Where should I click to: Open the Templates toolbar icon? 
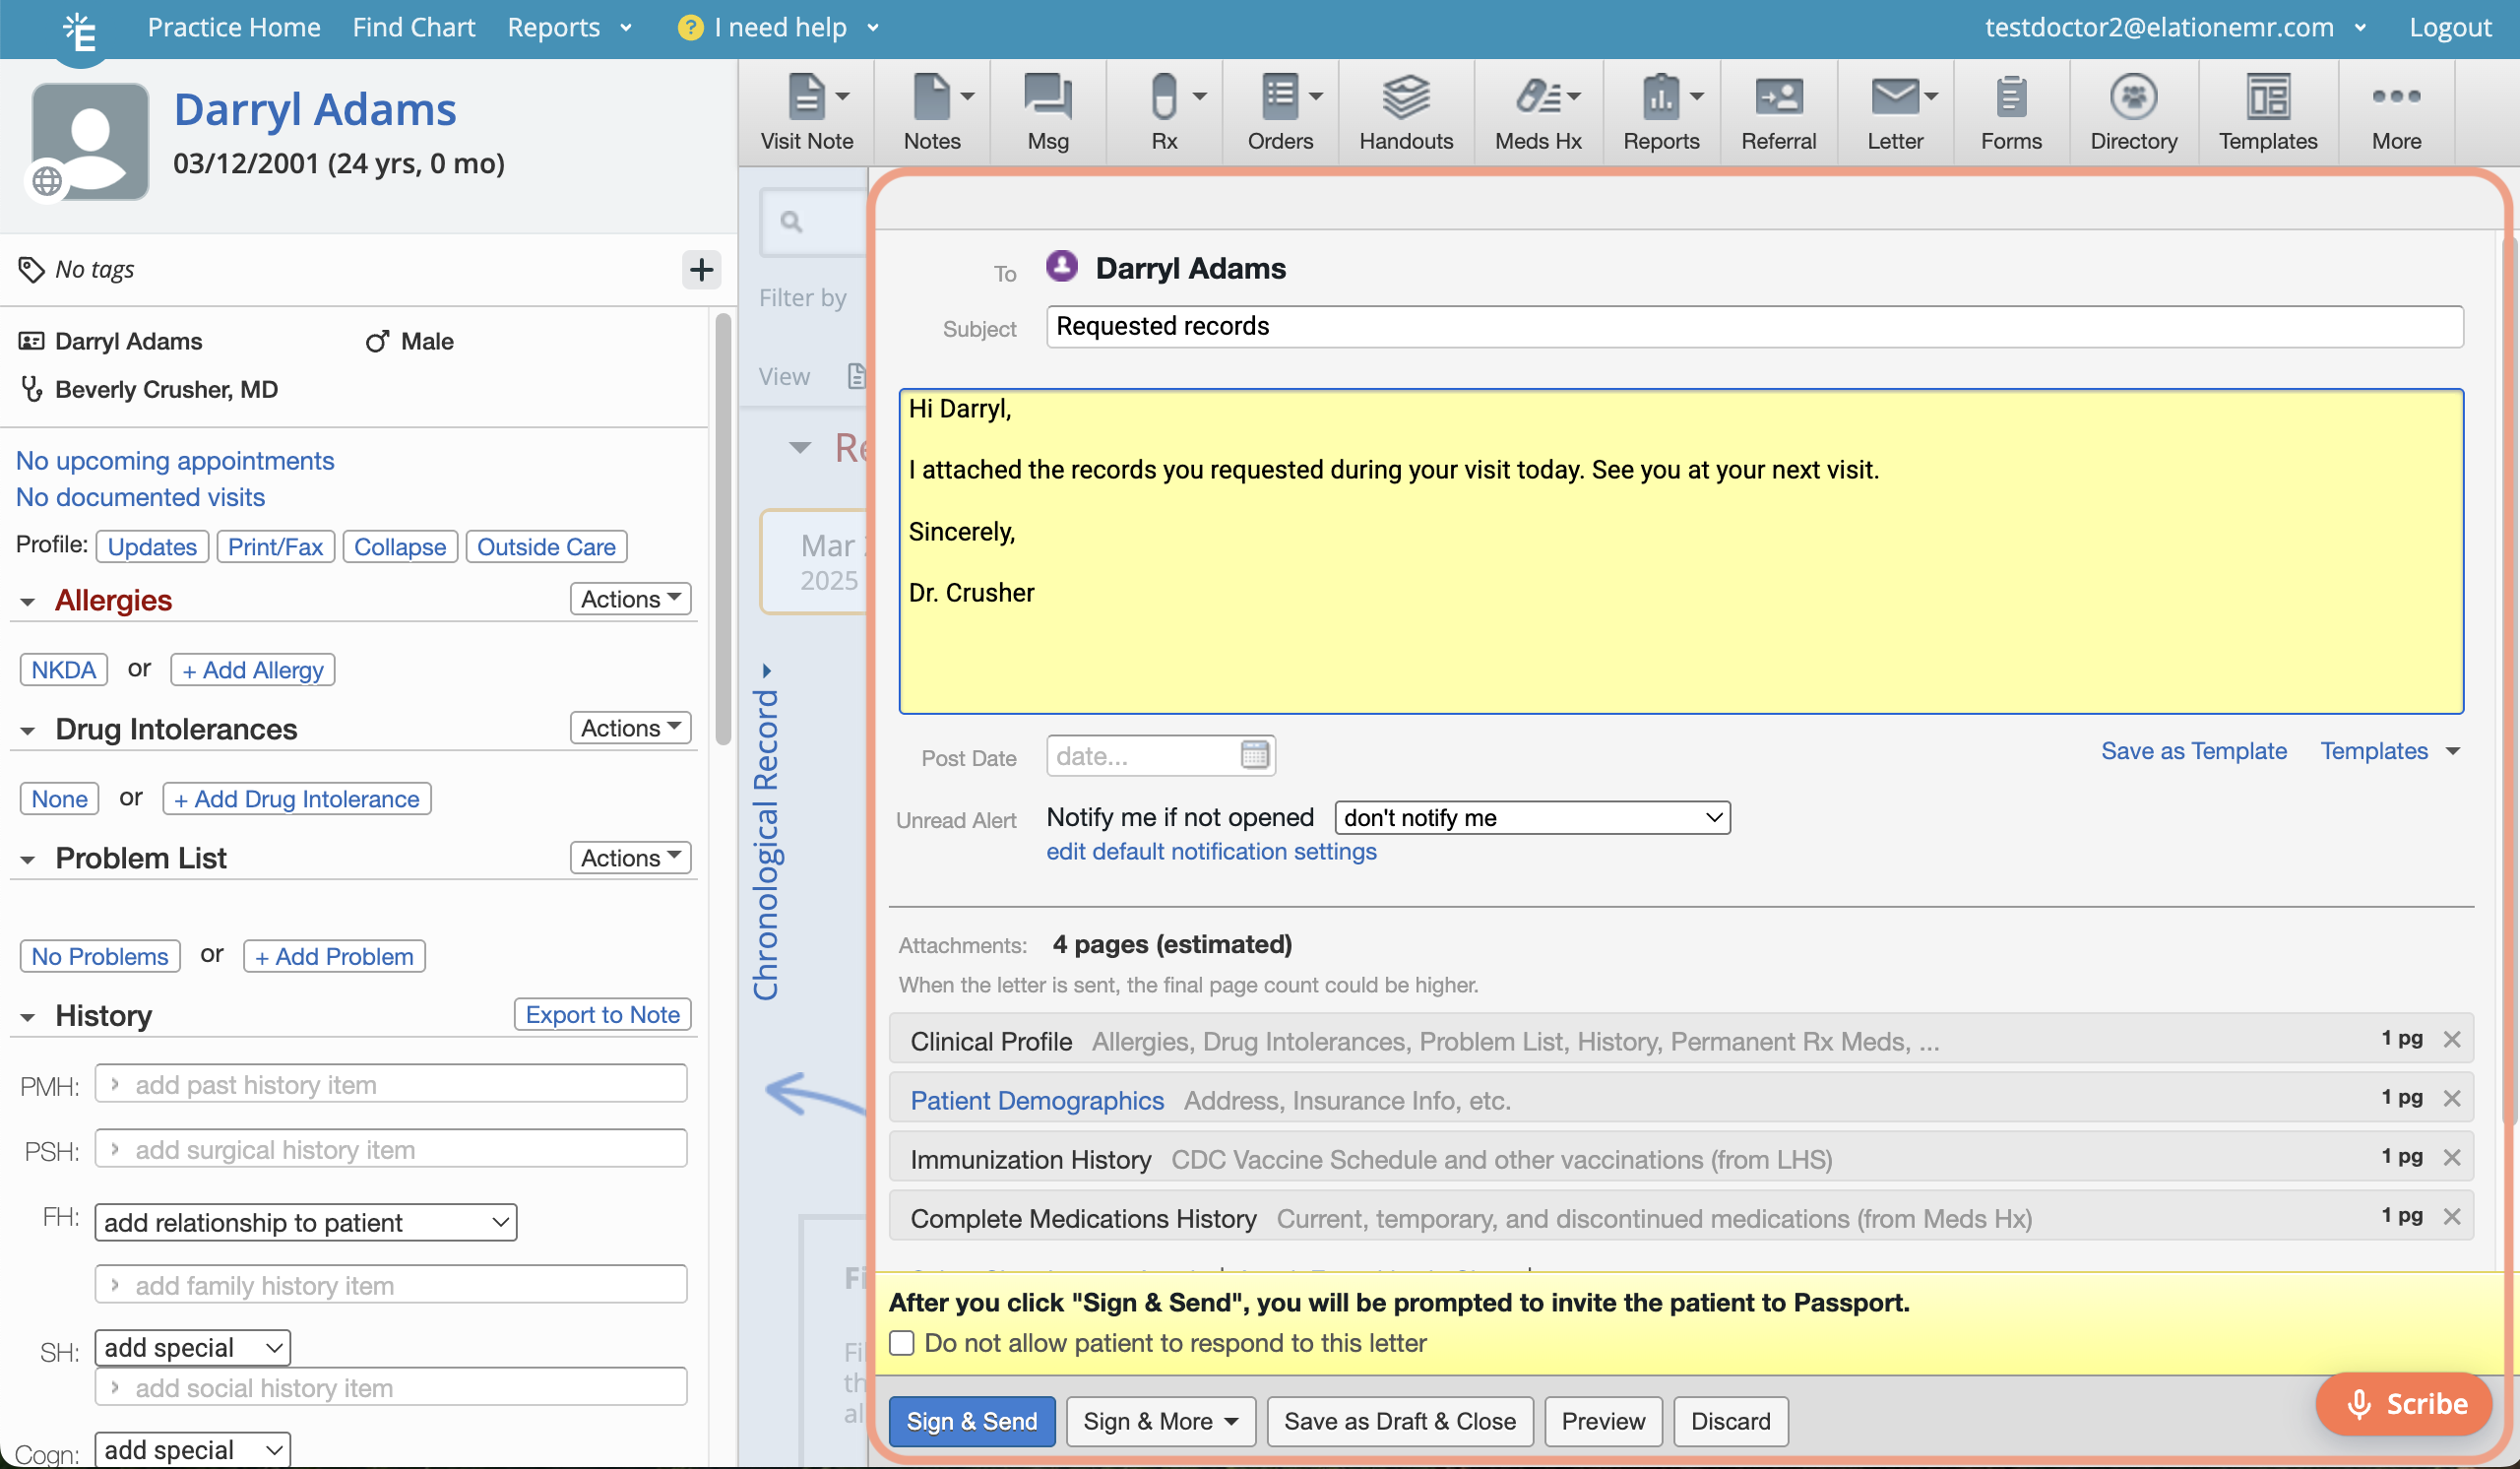click(2267, 112)
